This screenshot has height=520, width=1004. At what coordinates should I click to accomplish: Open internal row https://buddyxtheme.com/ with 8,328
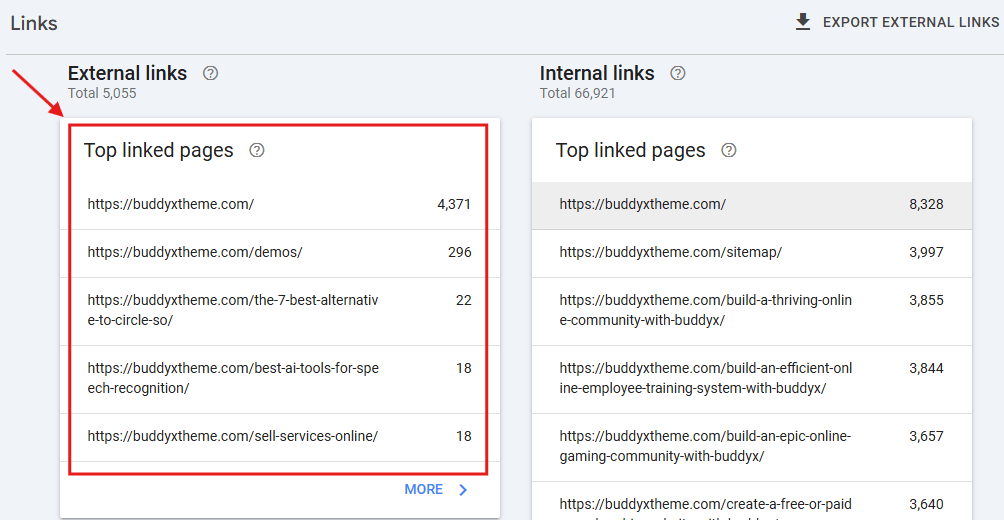click(x=752, y=206)
